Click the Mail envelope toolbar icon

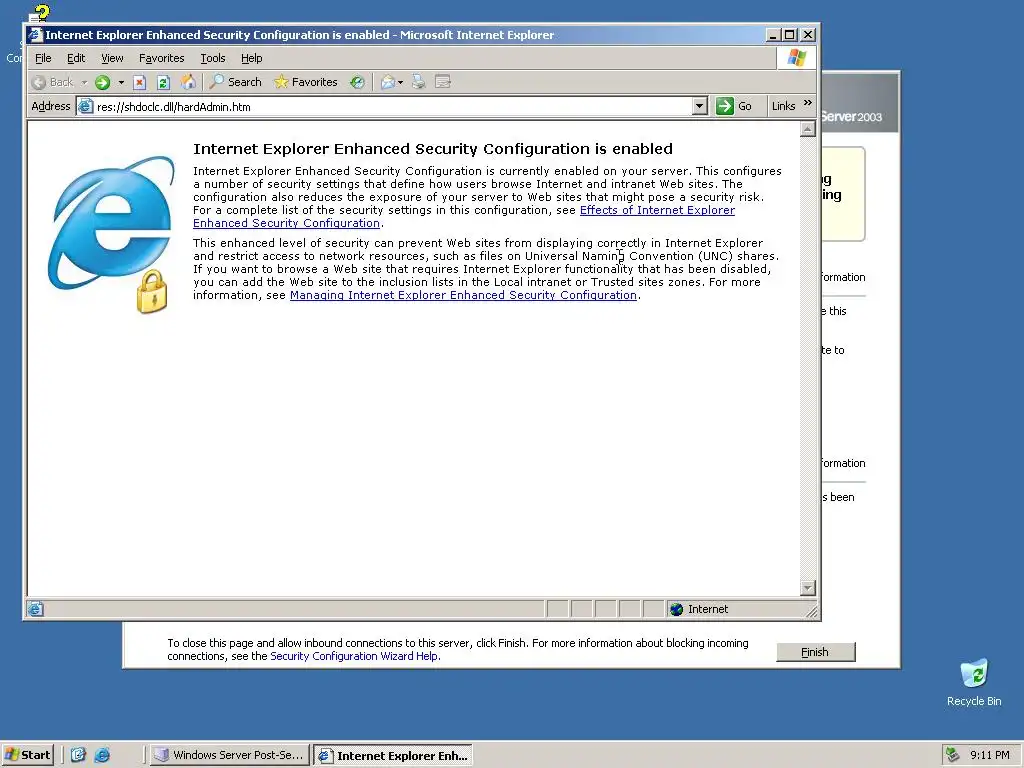click(x=388, y=82)
